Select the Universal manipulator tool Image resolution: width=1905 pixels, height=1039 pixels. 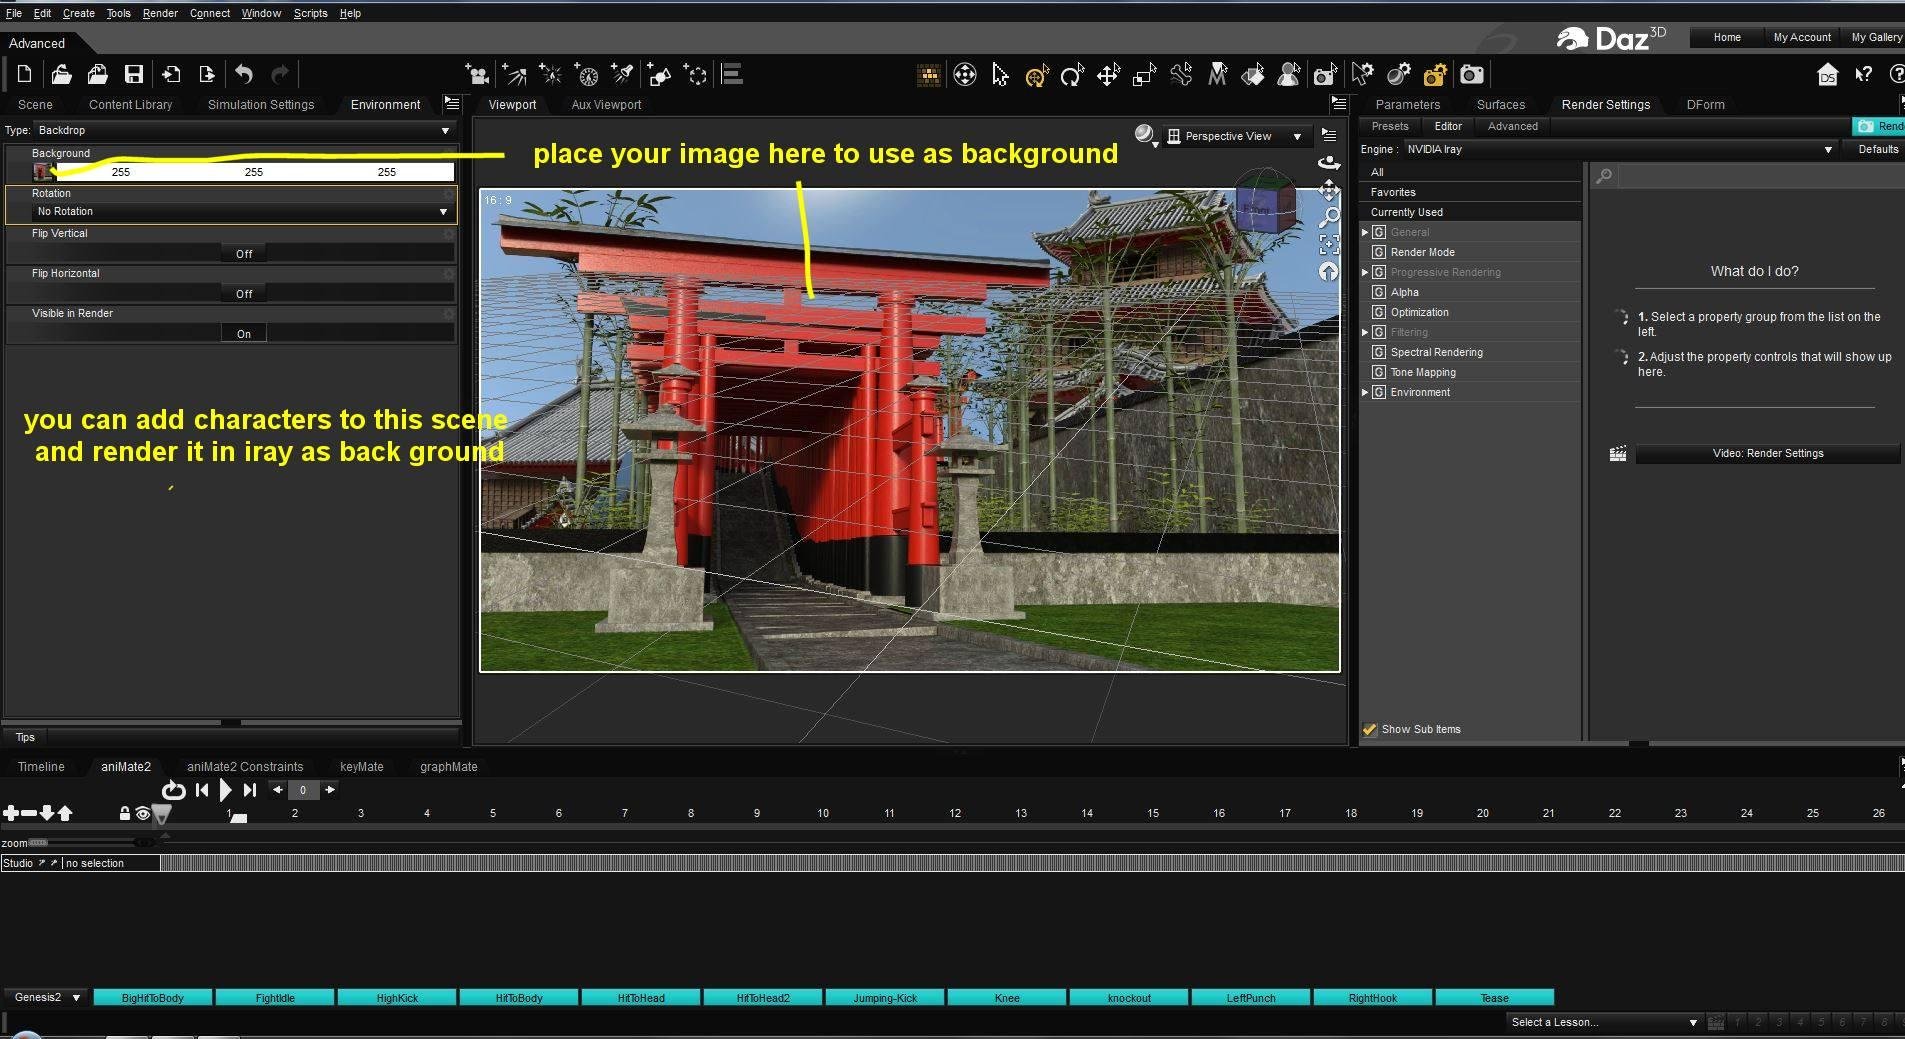(1036, 75)
